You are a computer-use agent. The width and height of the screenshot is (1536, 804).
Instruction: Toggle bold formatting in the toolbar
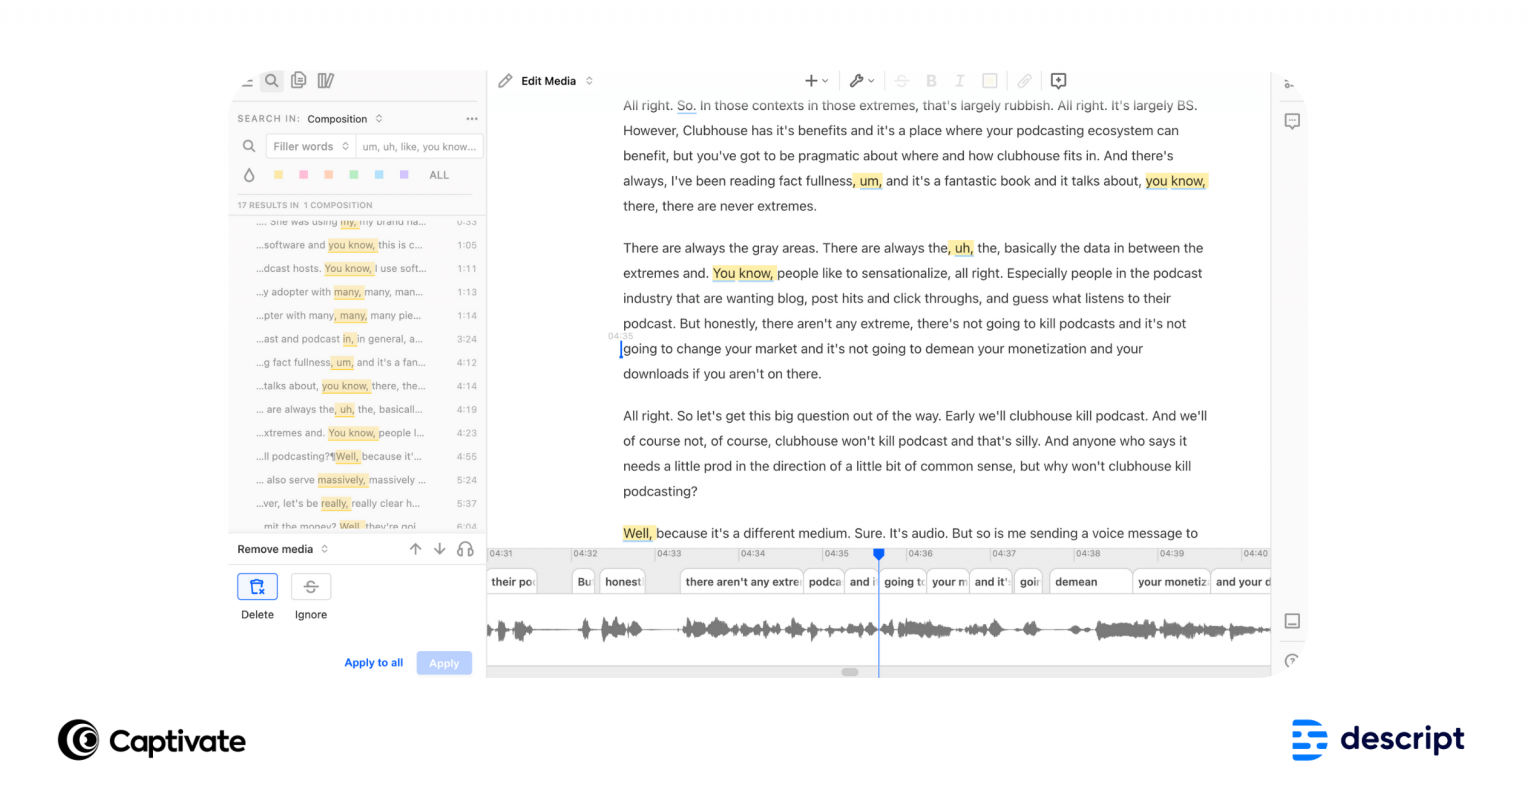(x=931, y=81)
